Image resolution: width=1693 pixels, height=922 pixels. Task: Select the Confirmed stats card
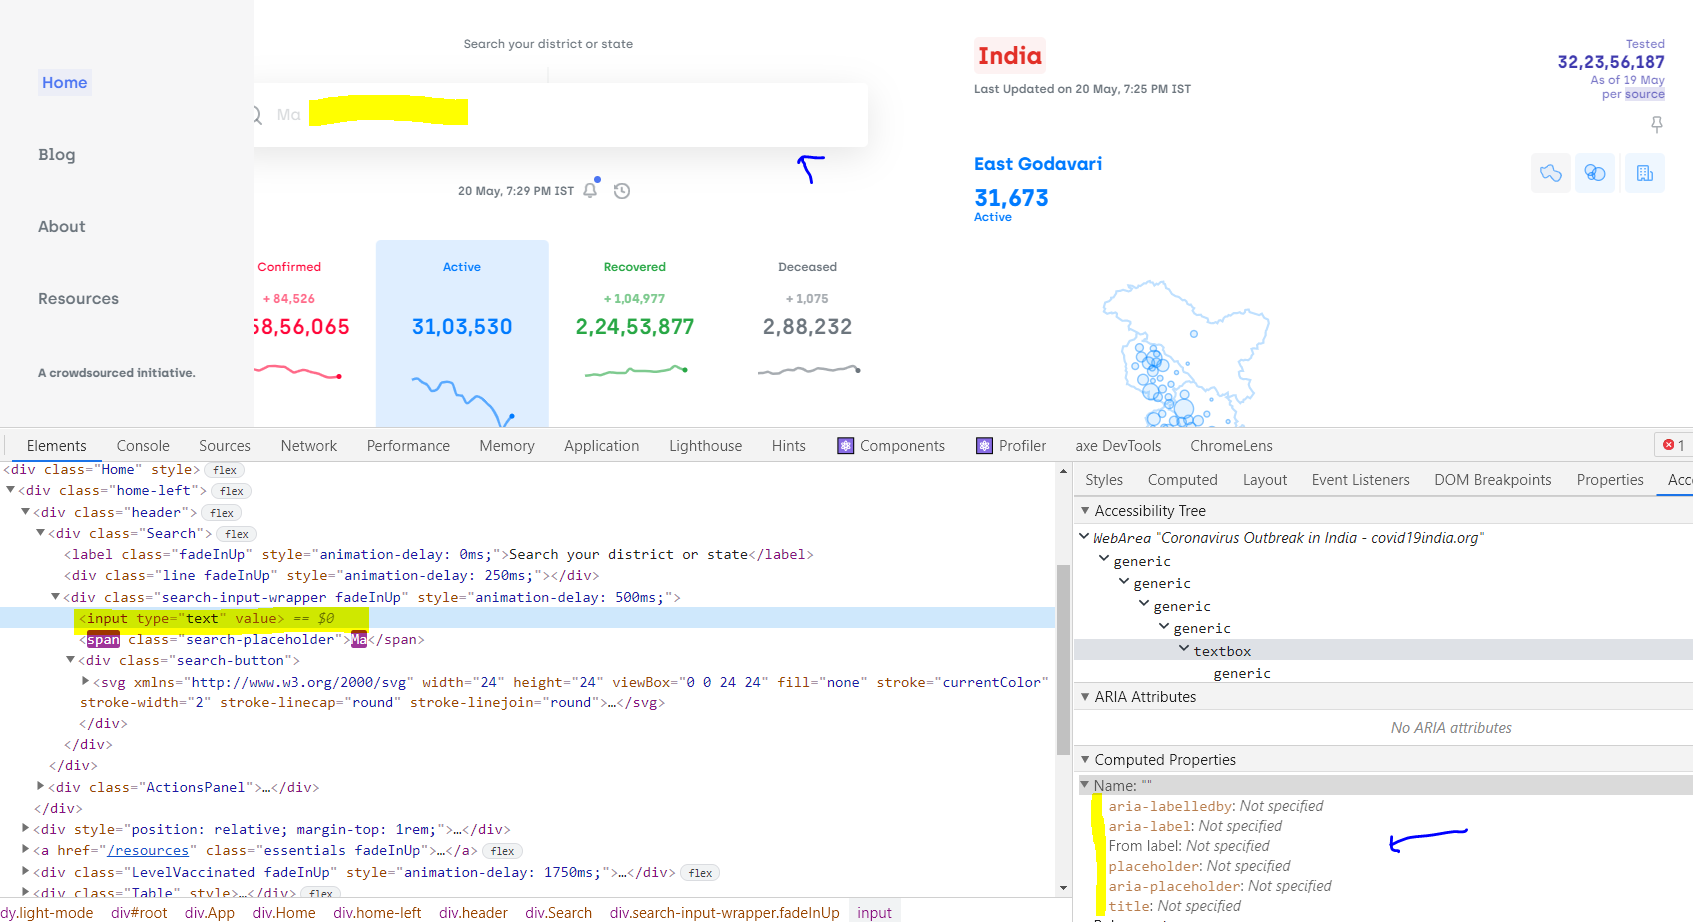[301, 333]
